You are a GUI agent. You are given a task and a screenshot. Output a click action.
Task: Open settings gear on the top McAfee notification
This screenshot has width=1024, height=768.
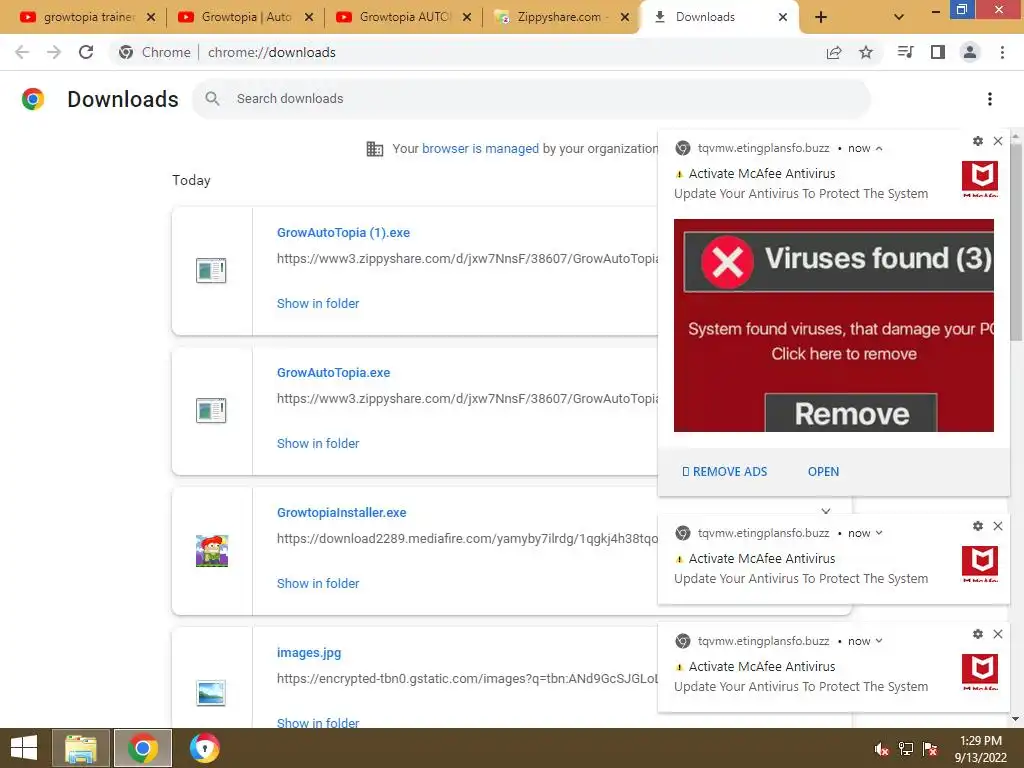pos(978,141)
